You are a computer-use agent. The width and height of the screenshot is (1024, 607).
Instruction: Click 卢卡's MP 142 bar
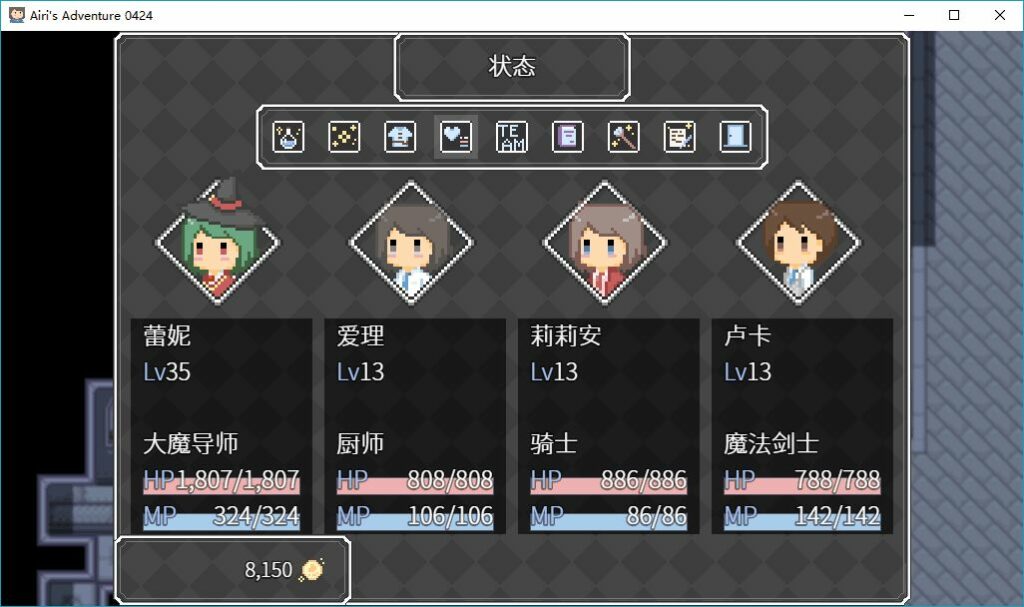click(x=802, y=517)
